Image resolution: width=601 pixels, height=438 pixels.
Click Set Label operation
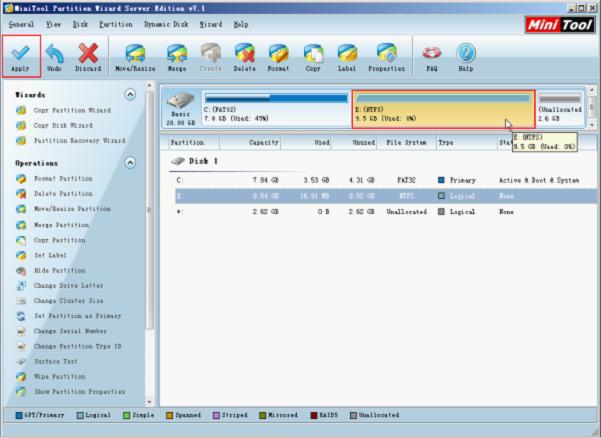point(50,255)
